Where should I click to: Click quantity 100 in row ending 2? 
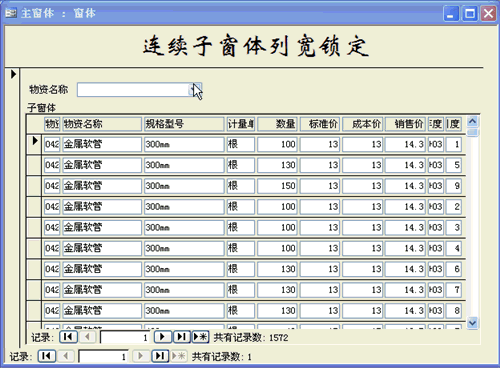pos(277,207)
